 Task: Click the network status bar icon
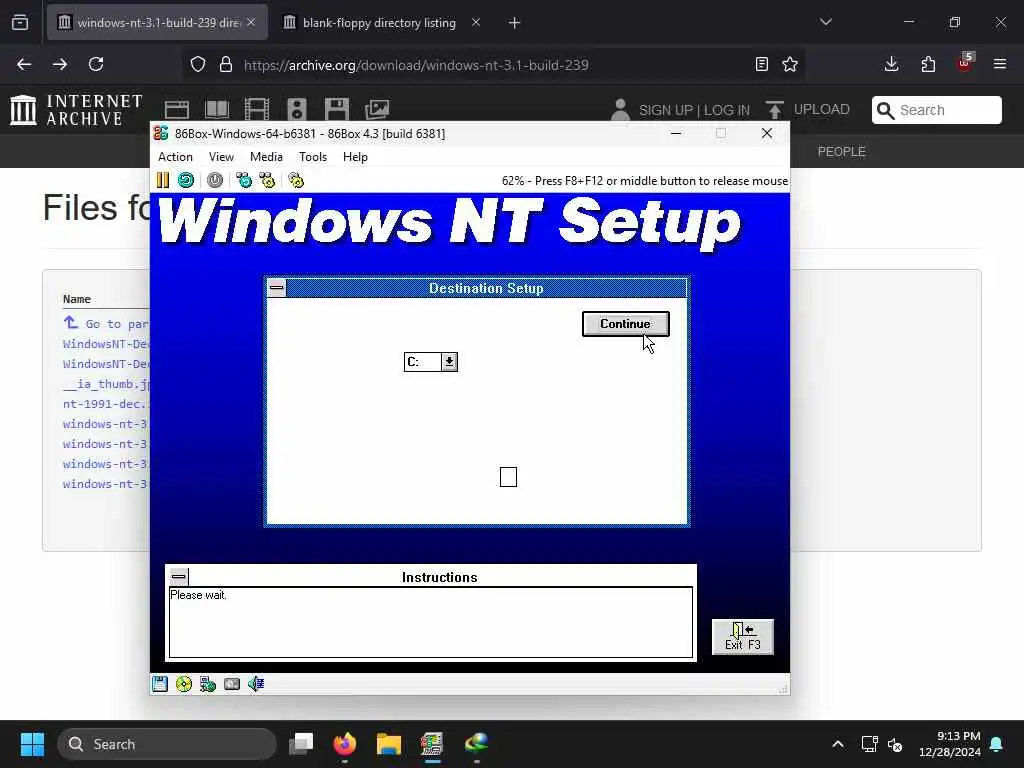(208, 684)
